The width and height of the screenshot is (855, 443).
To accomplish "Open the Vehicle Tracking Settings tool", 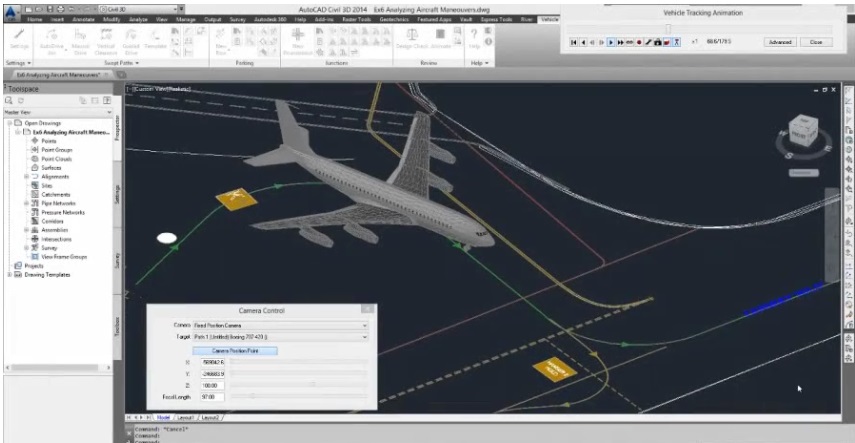I will (x=20, y=39).
